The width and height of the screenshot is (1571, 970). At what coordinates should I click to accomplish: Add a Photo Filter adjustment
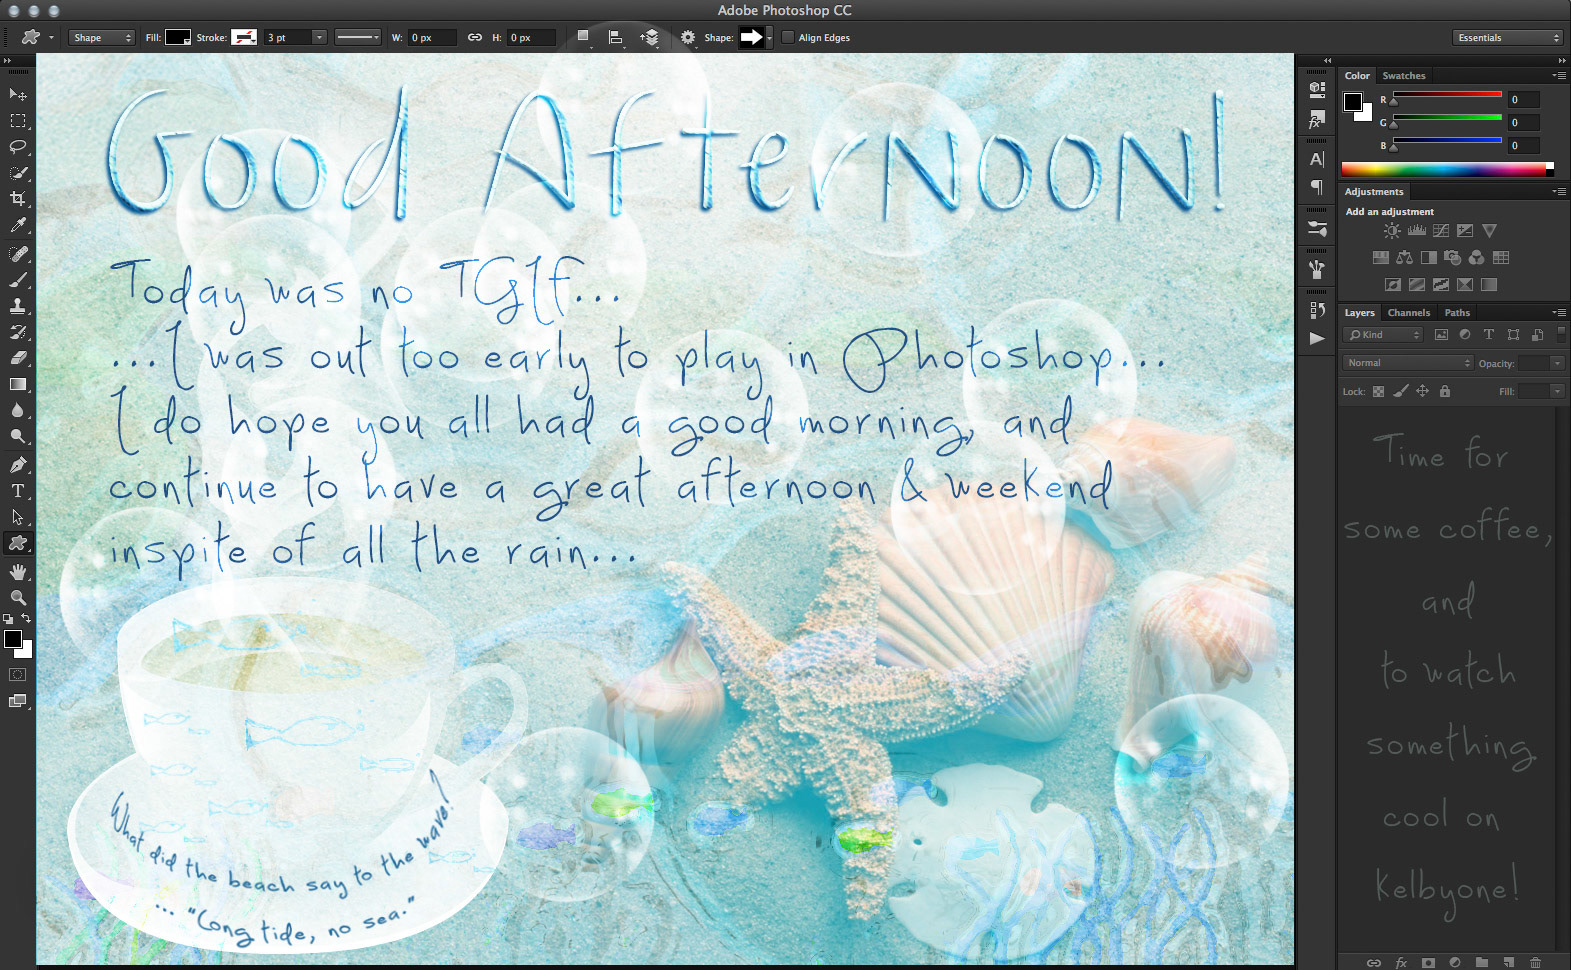pyautogui.click(x=1453, y=258)
